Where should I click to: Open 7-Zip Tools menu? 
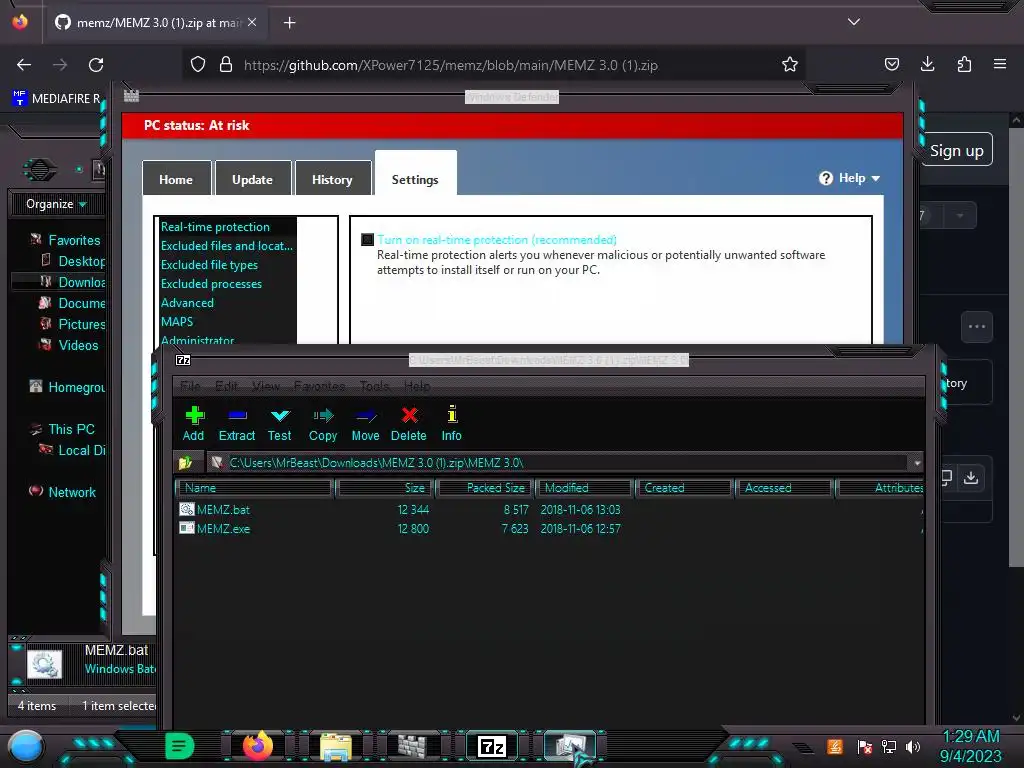click(x=375, y=386)
